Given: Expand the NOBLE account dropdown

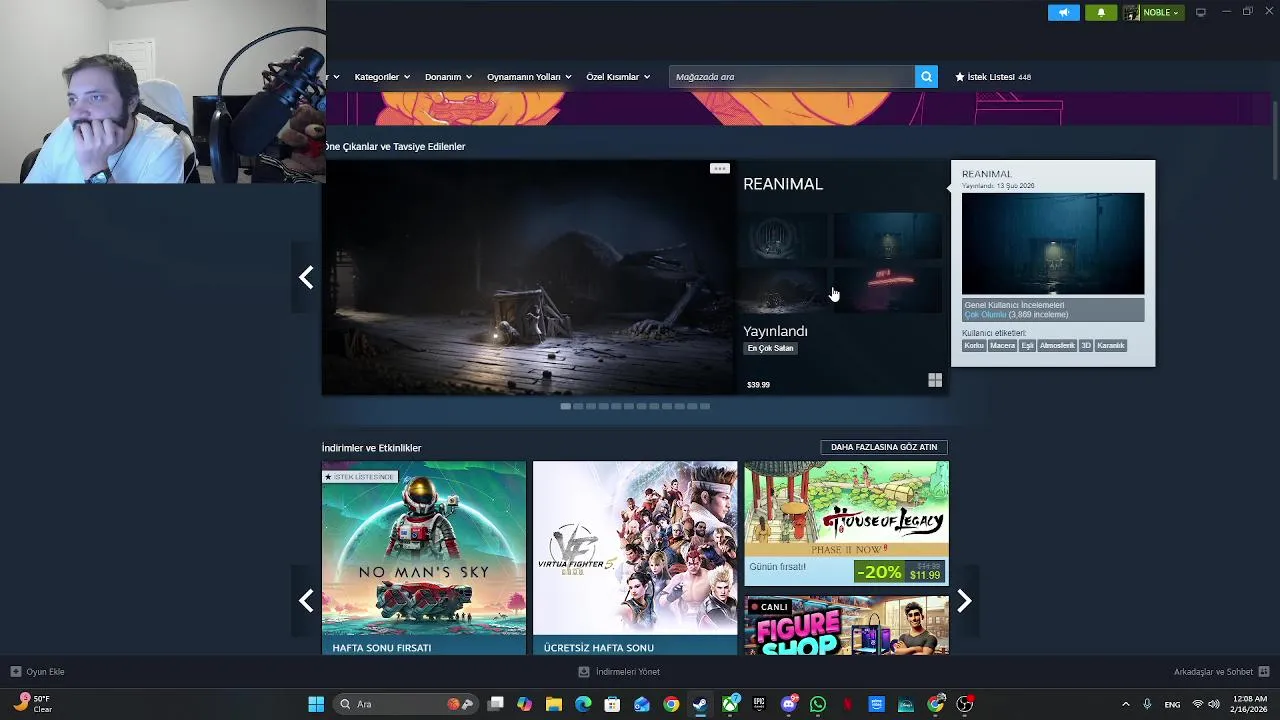Looking at the screenshot, I should coord(1161,12).
